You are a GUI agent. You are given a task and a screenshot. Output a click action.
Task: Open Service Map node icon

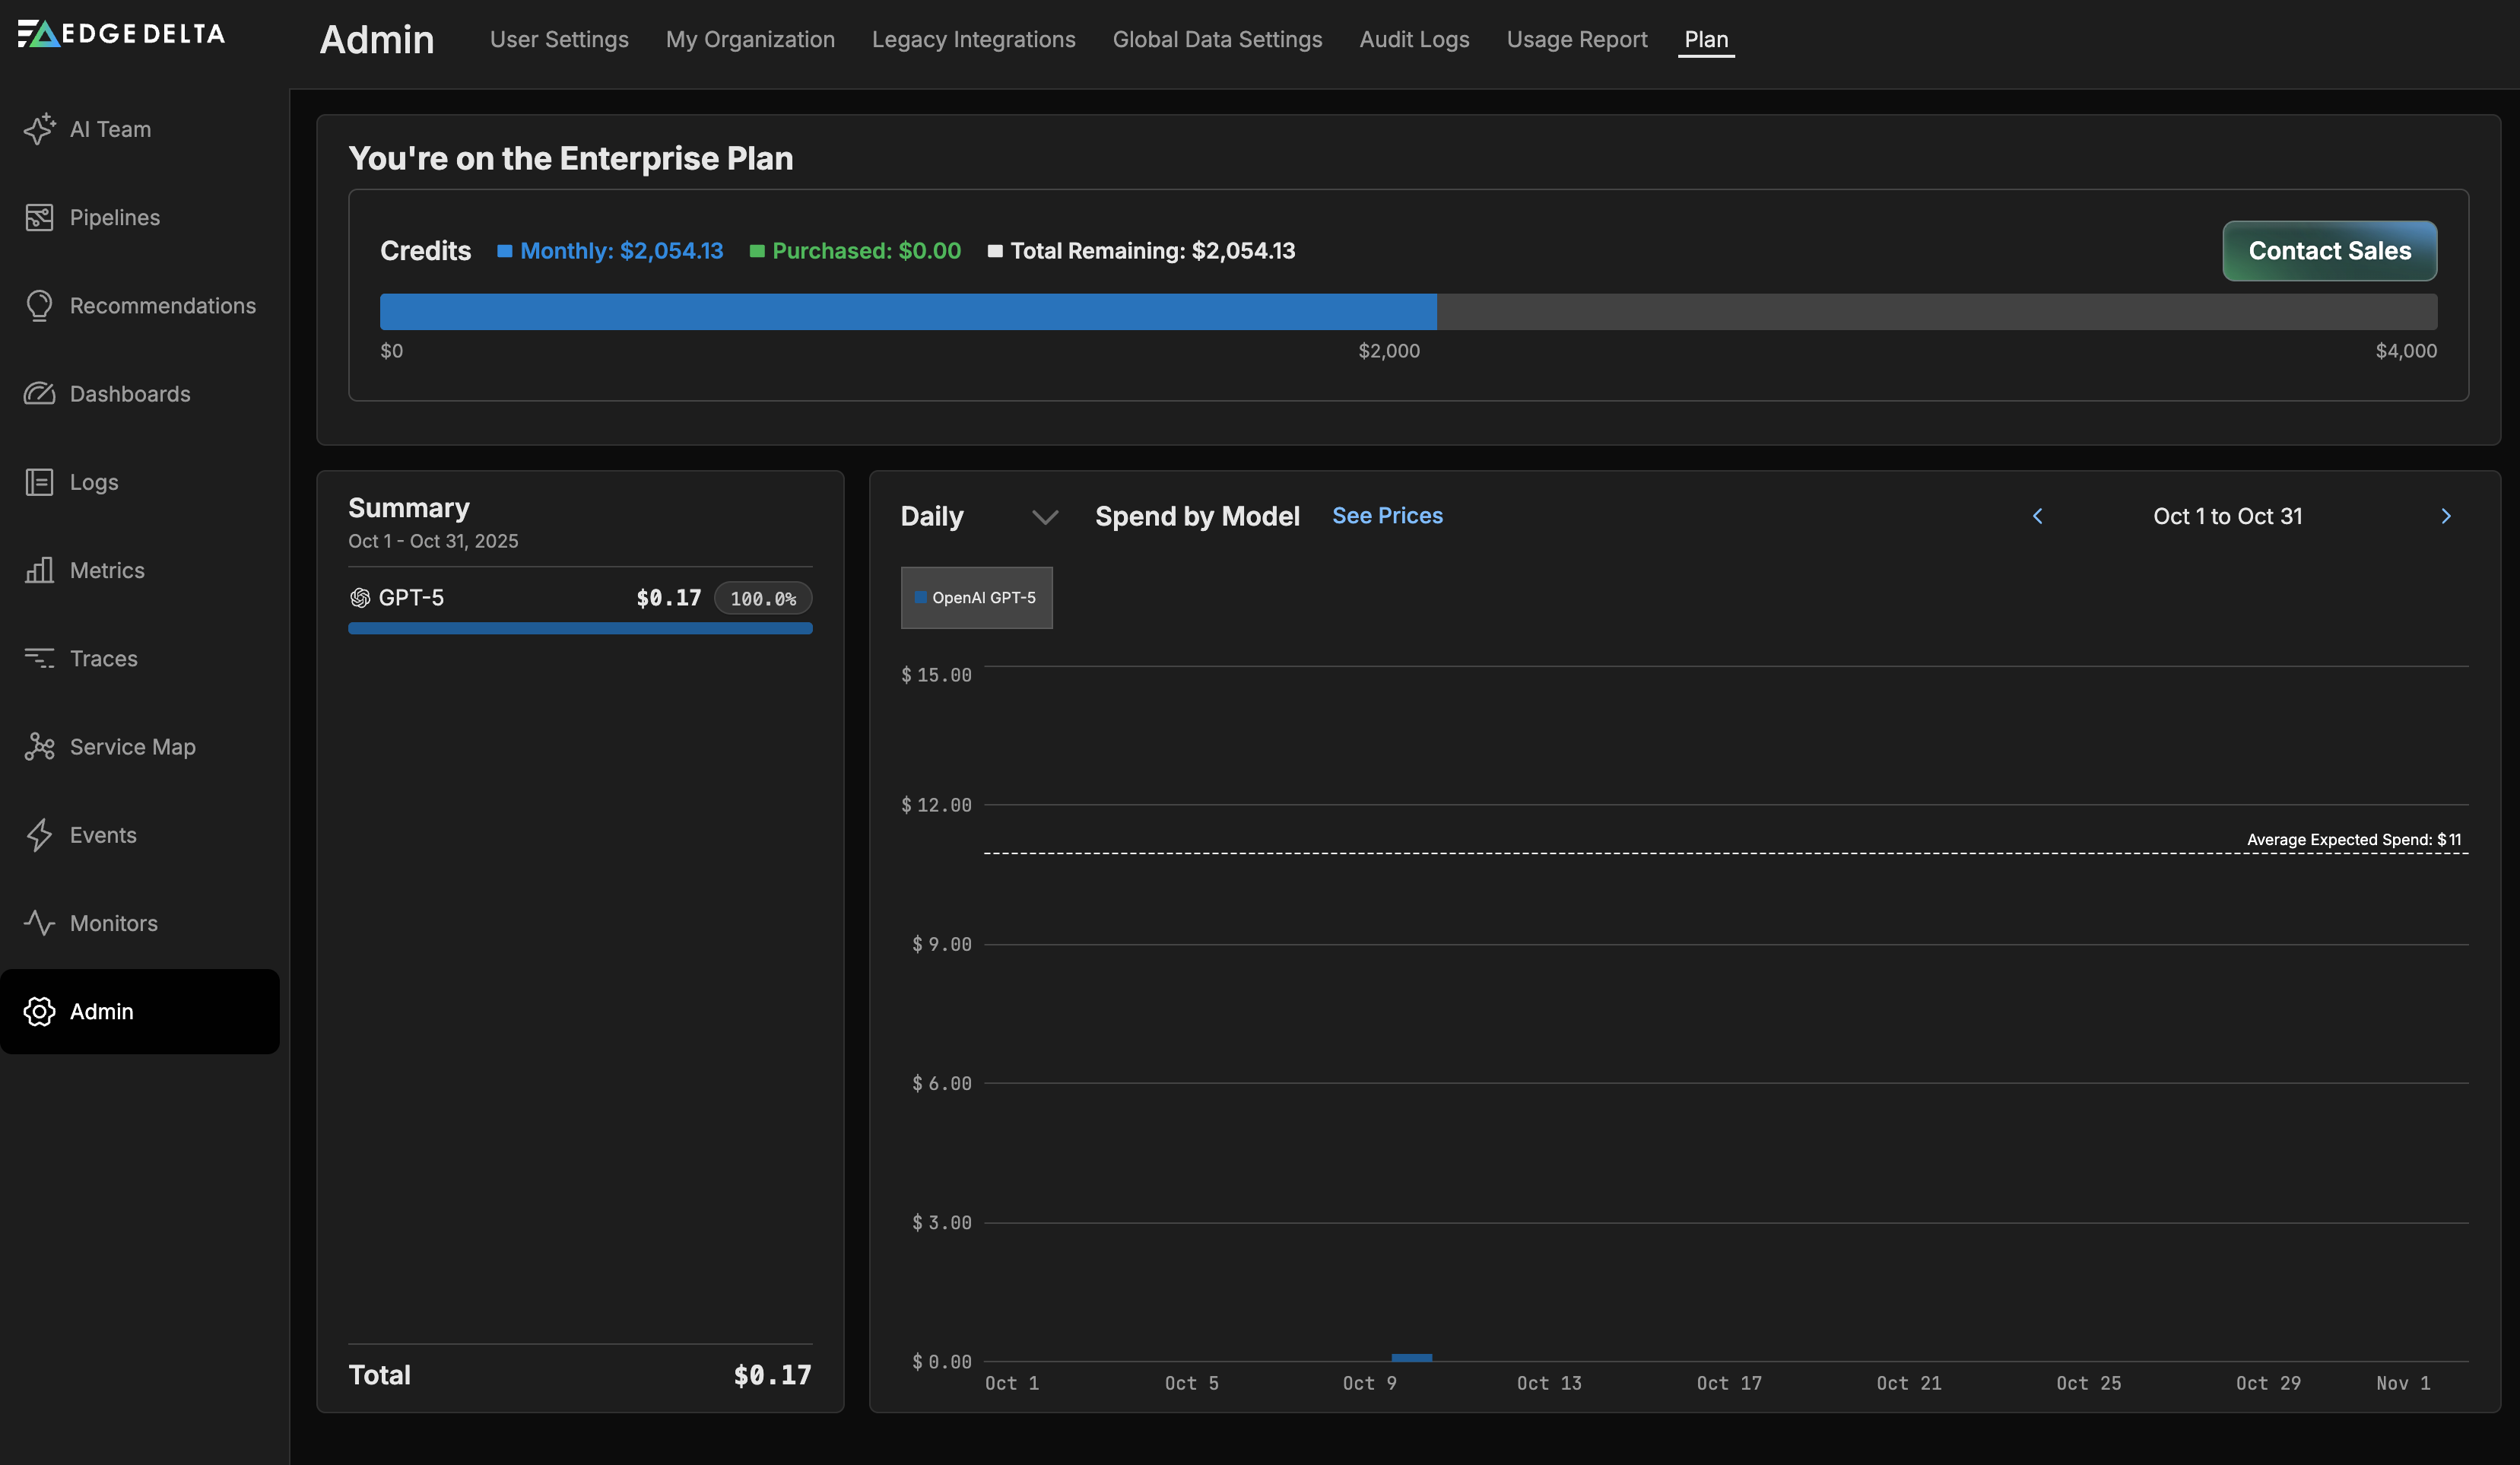coord(39,747)
